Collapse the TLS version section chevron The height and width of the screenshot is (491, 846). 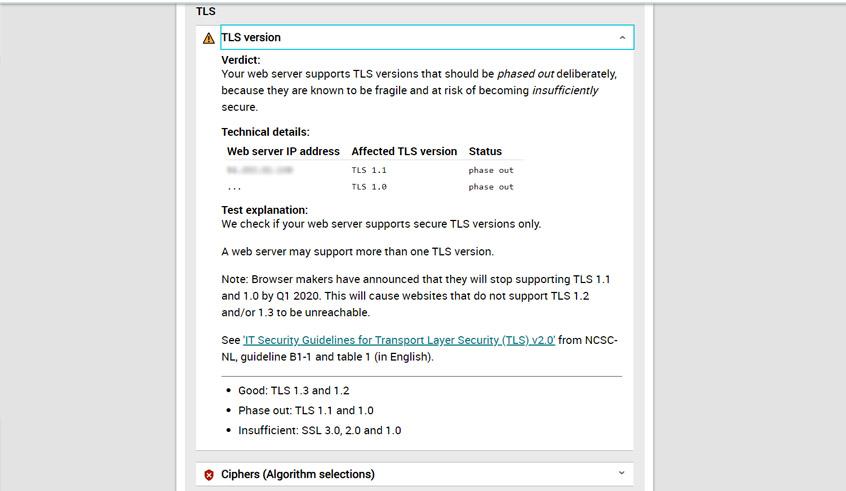click(622, 38)
